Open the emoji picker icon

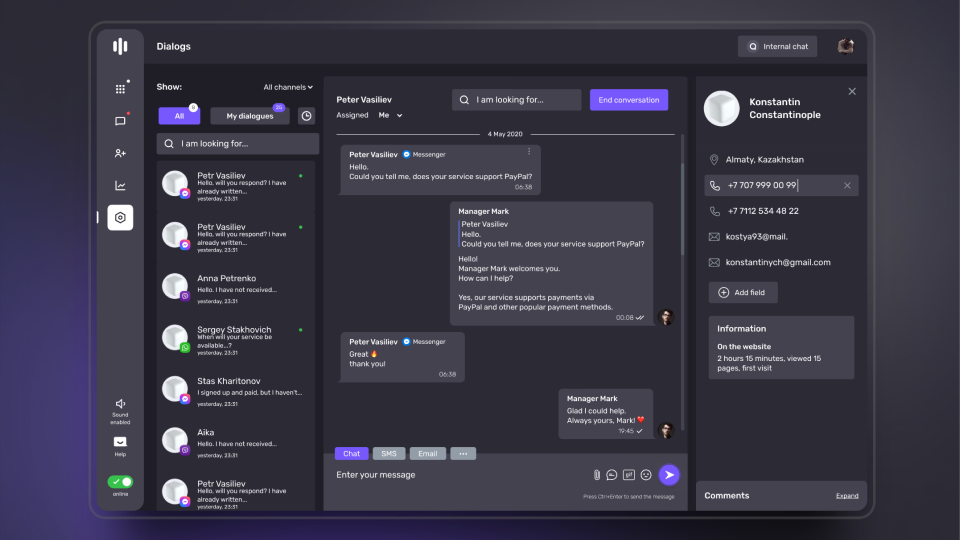coord(646,474)
